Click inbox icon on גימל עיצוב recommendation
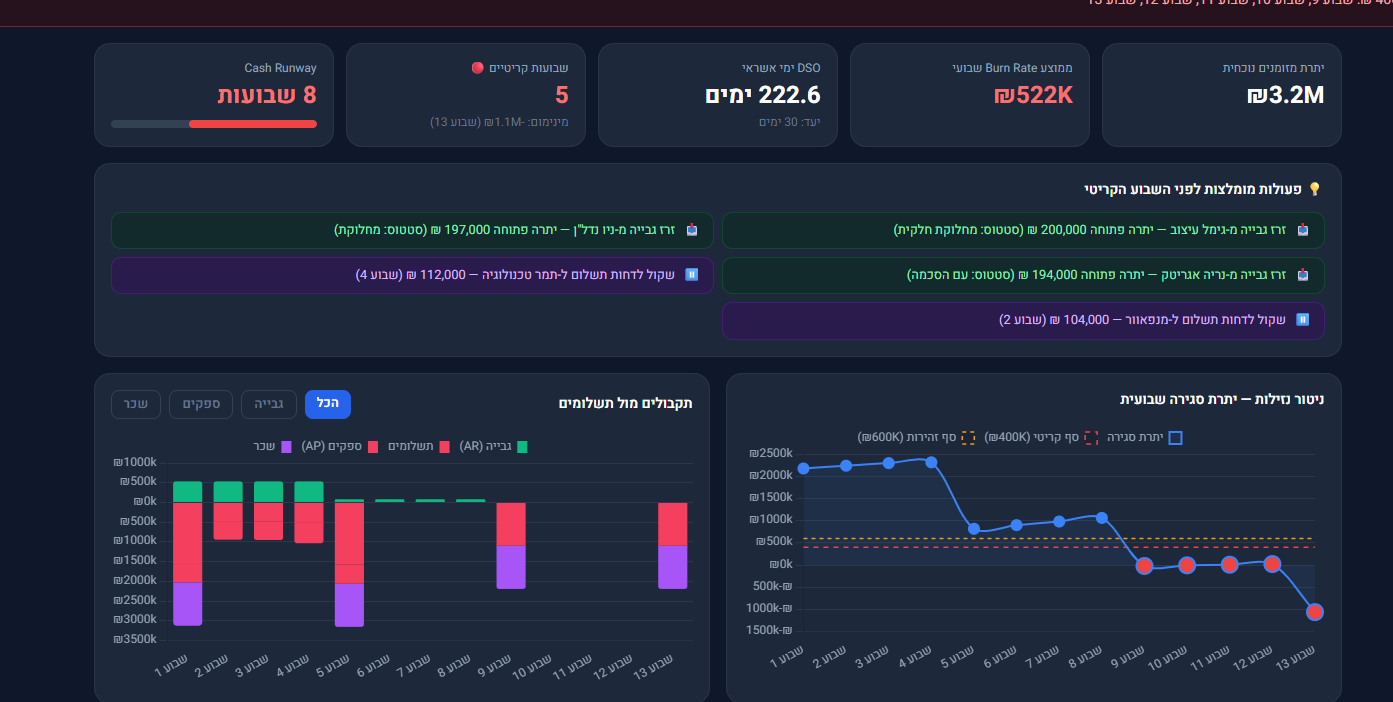 point(1302,230)
